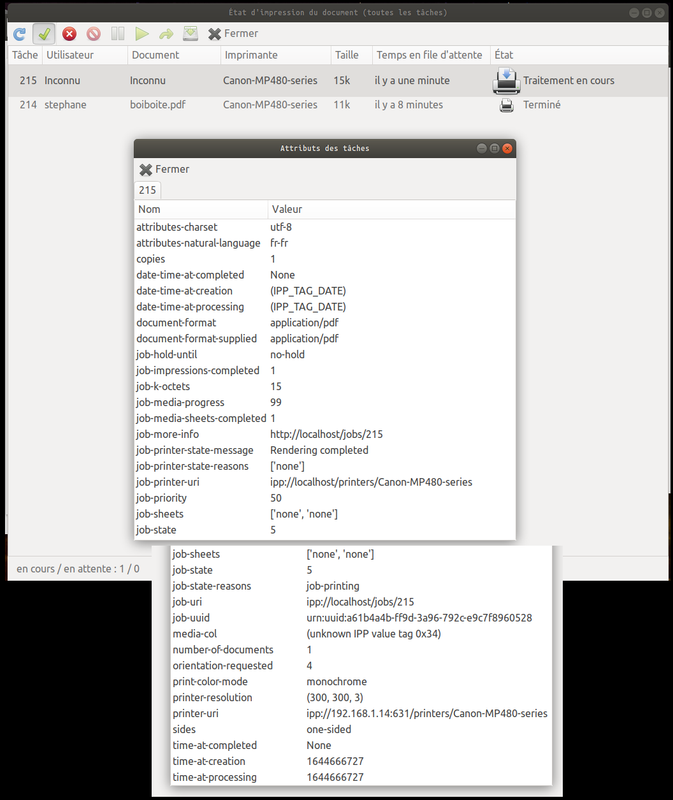This screenshot has height=800, width=673.
Task: Select the attributes-charset row
Action: pos(325,228)
